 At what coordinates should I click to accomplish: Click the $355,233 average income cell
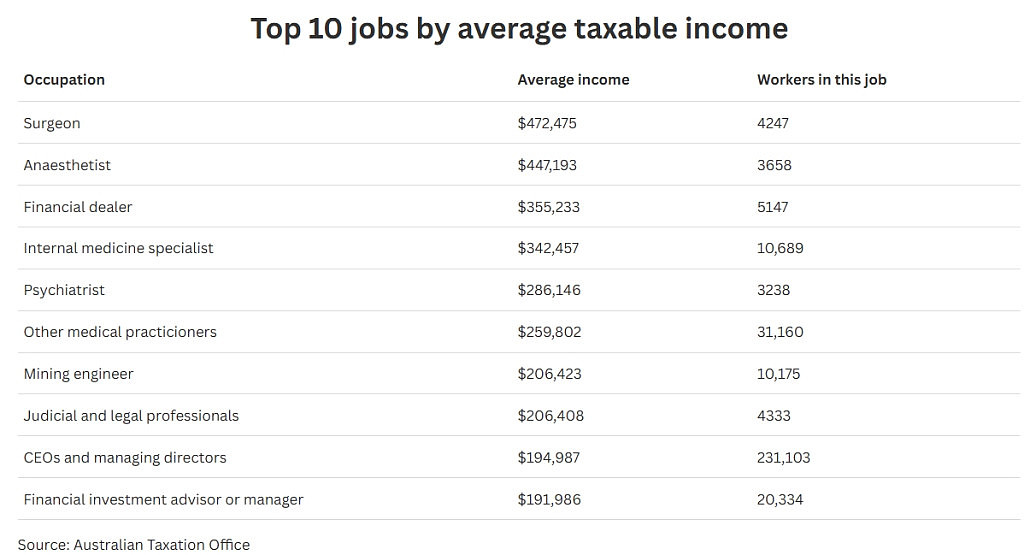click(549, 207)
